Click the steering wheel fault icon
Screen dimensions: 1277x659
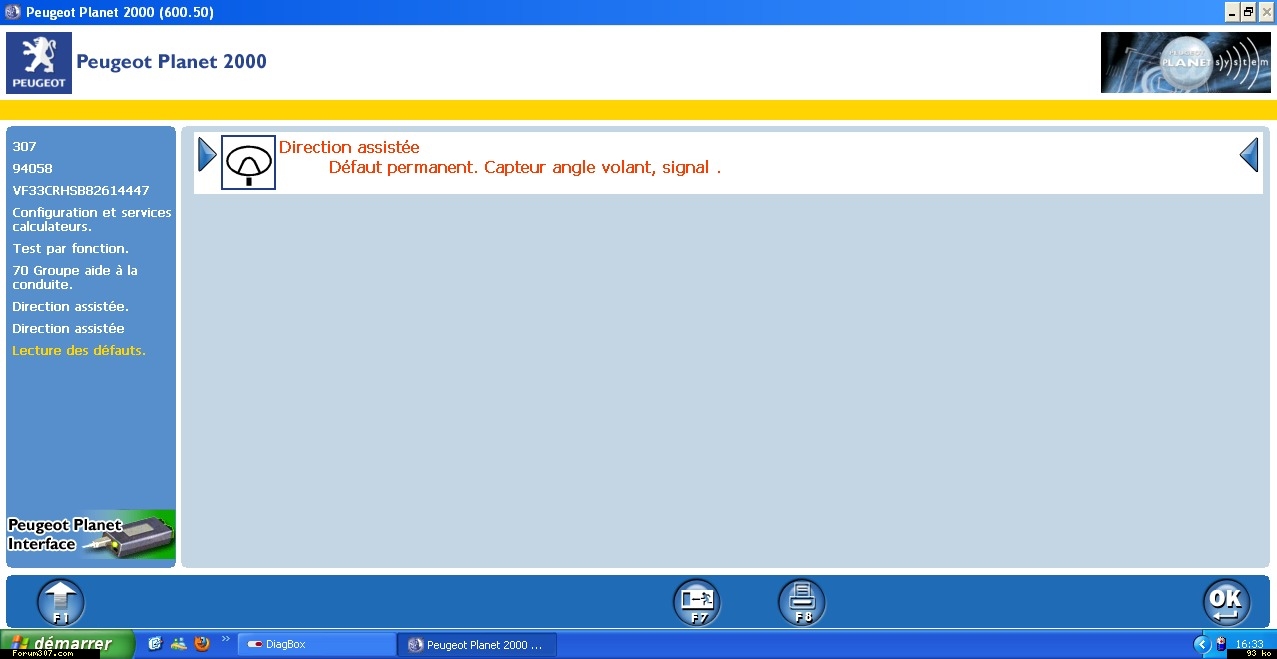tap(248, 162)
